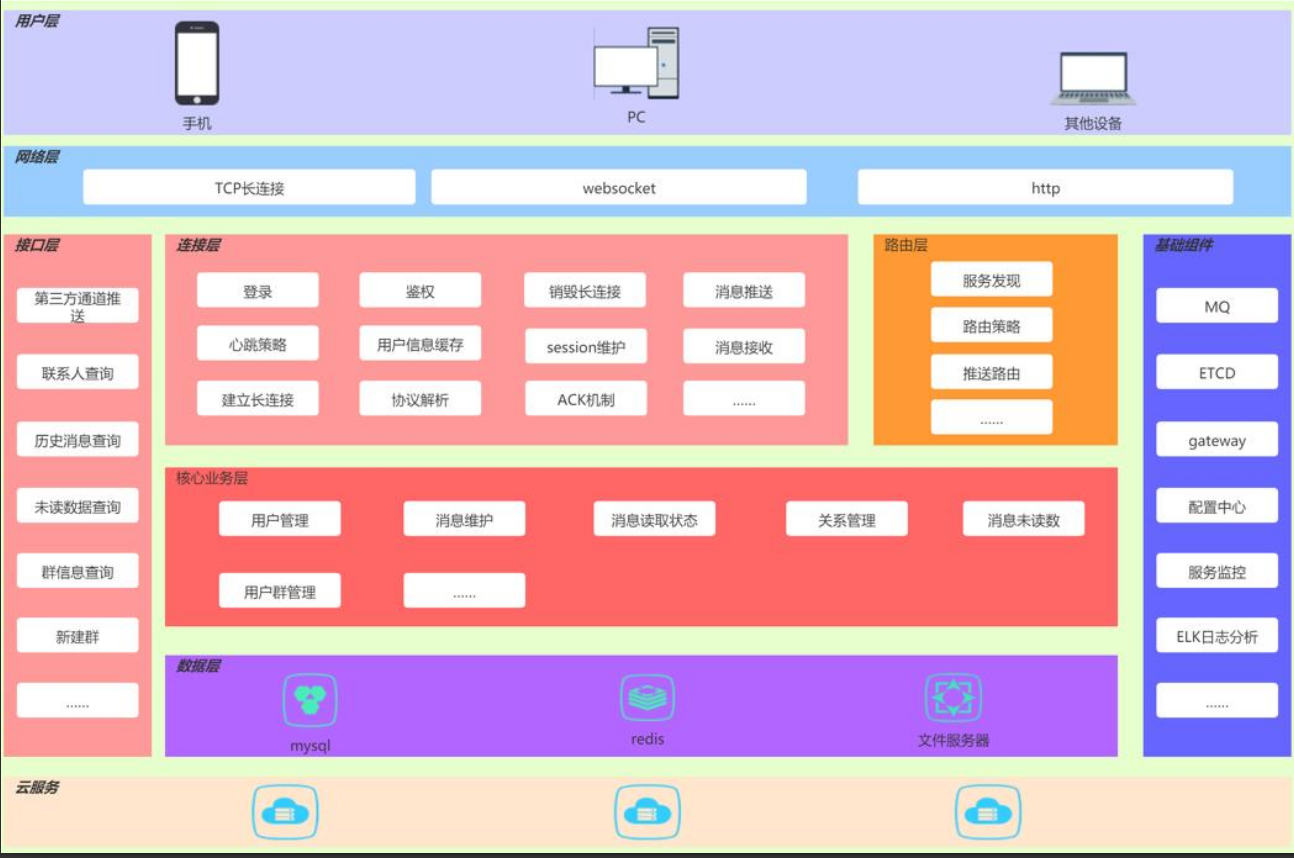This screenshot has width=1294, height=858.
Task: Click the ...... box in 核心业务层
Action: coord(464,591)
